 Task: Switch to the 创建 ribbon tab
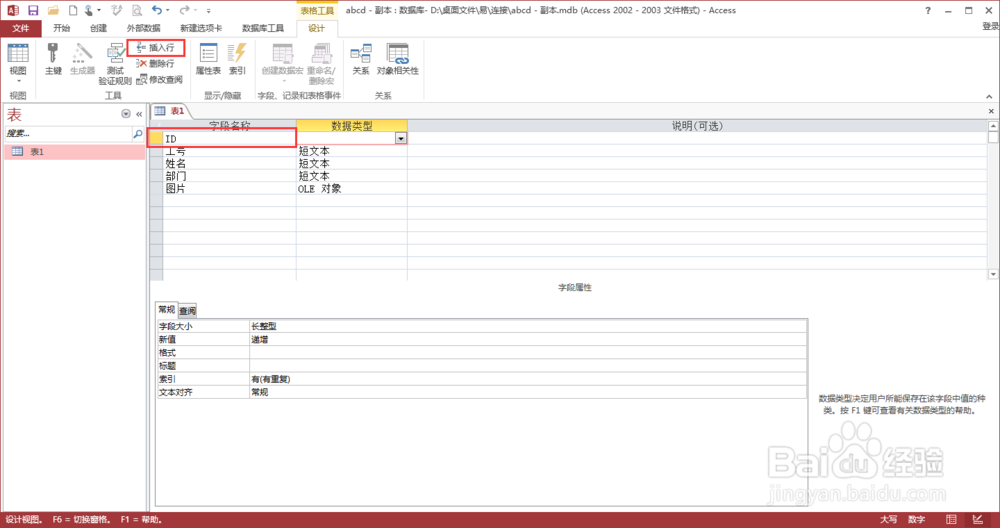98,28
